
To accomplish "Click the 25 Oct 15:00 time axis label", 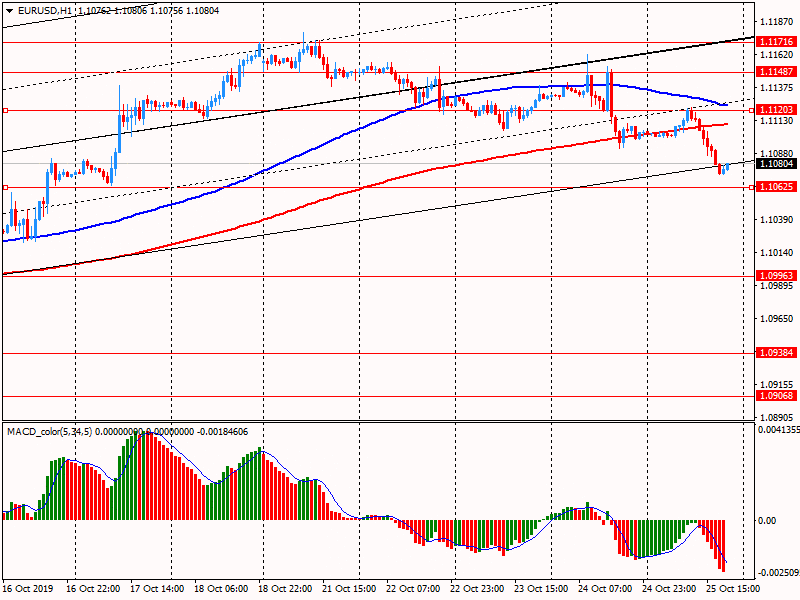I will [x=733, y=589].
